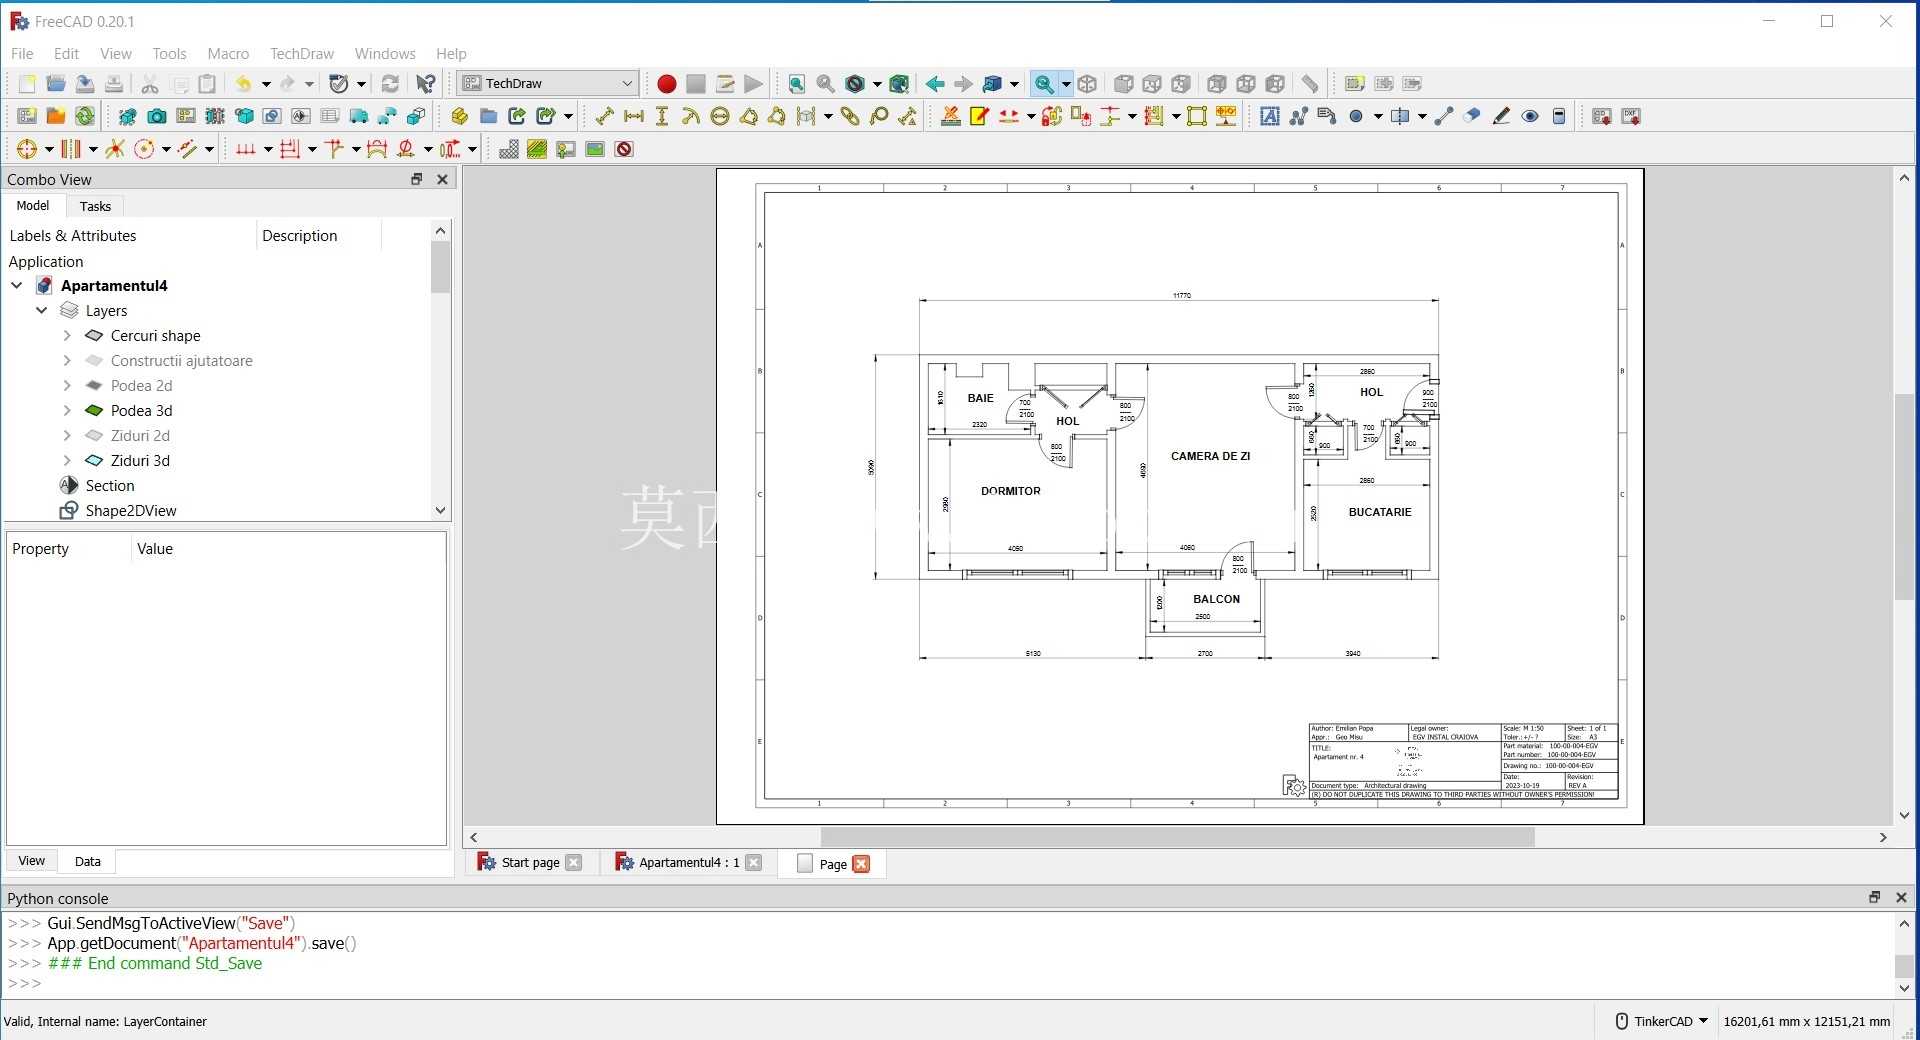Click the Undo arrow icon

[243, 84]
